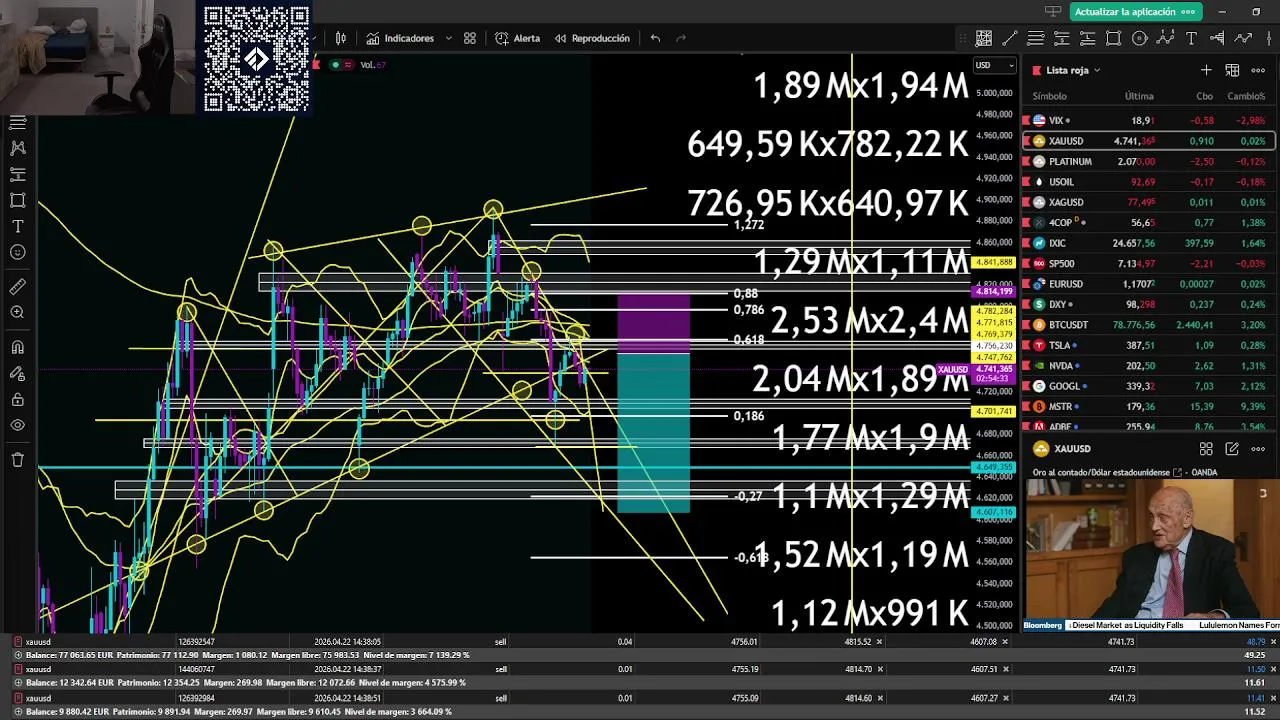The height and width of the screenshot is (720, 1280).
Task: Pick the Fib retracement tool in favorites bar
Action: pos(1036,38)
